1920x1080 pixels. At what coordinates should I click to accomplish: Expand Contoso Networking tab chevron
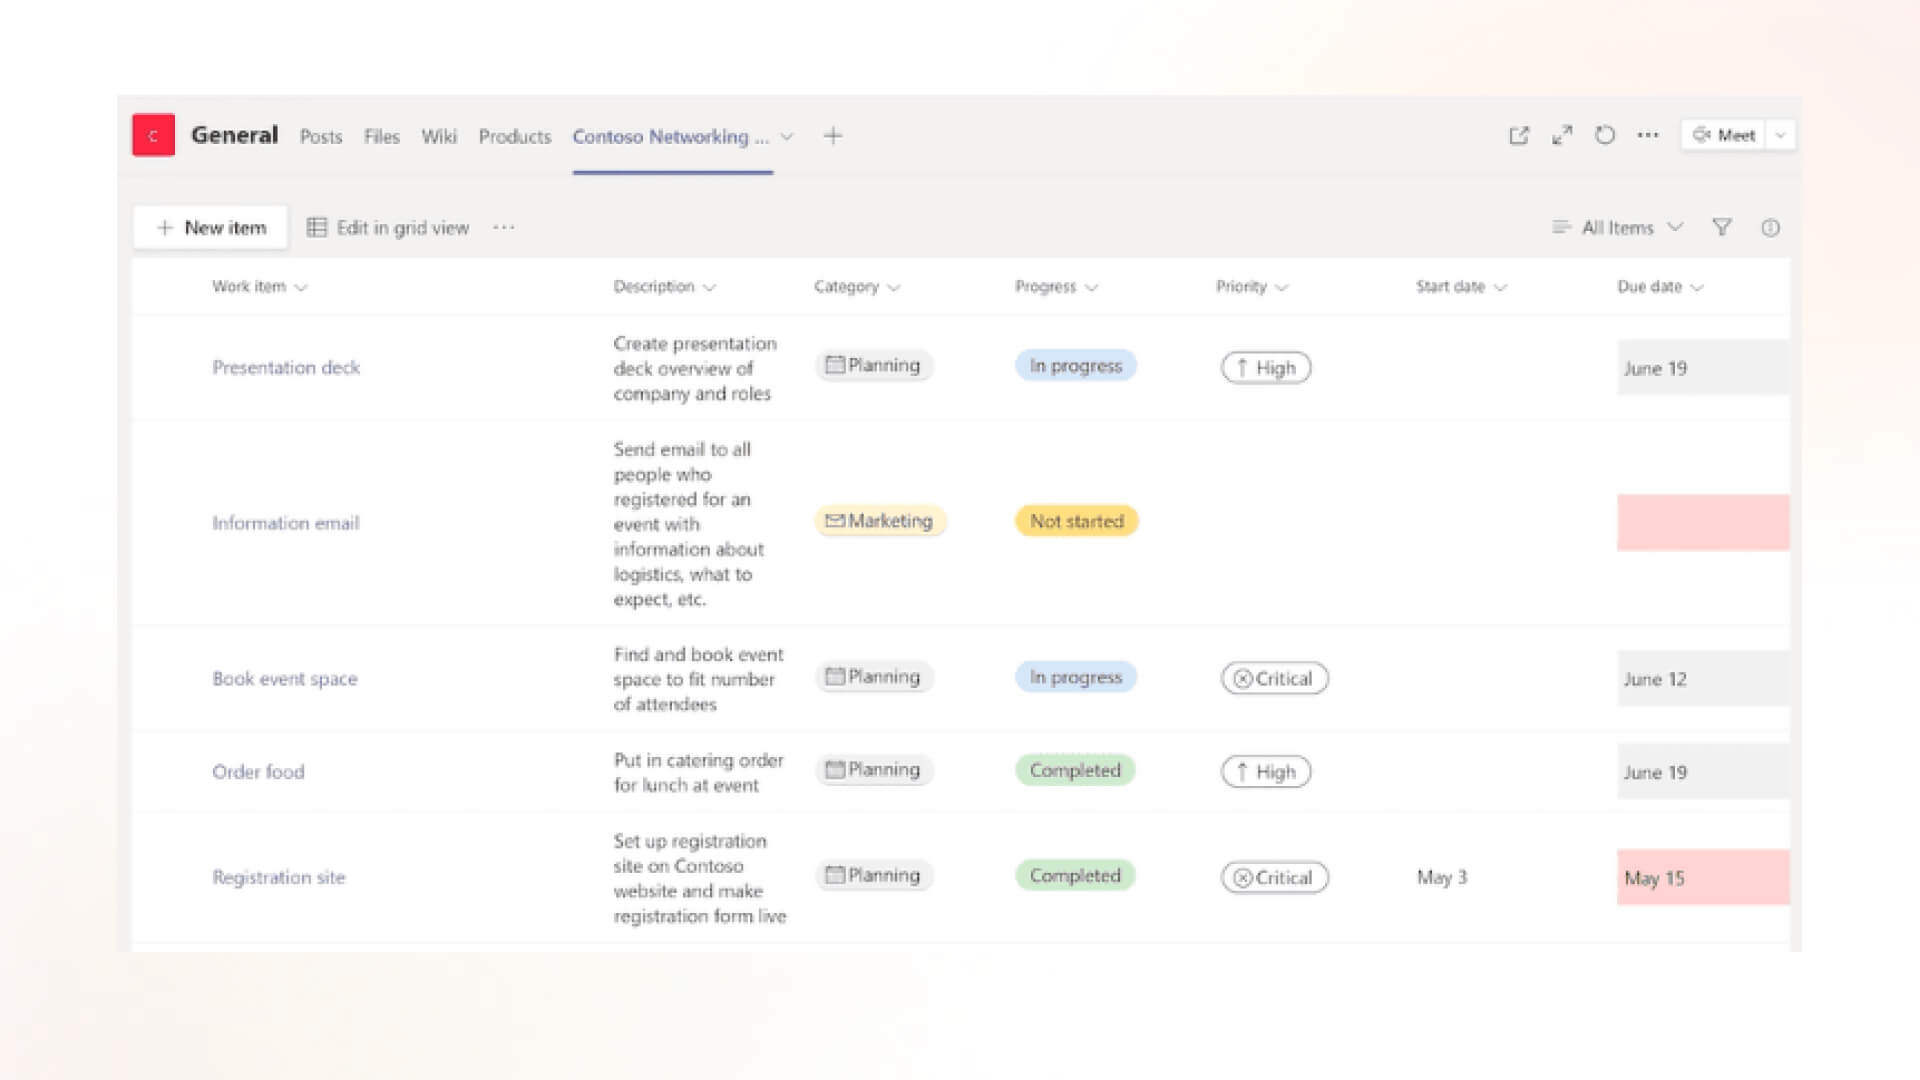pos(787,137)
